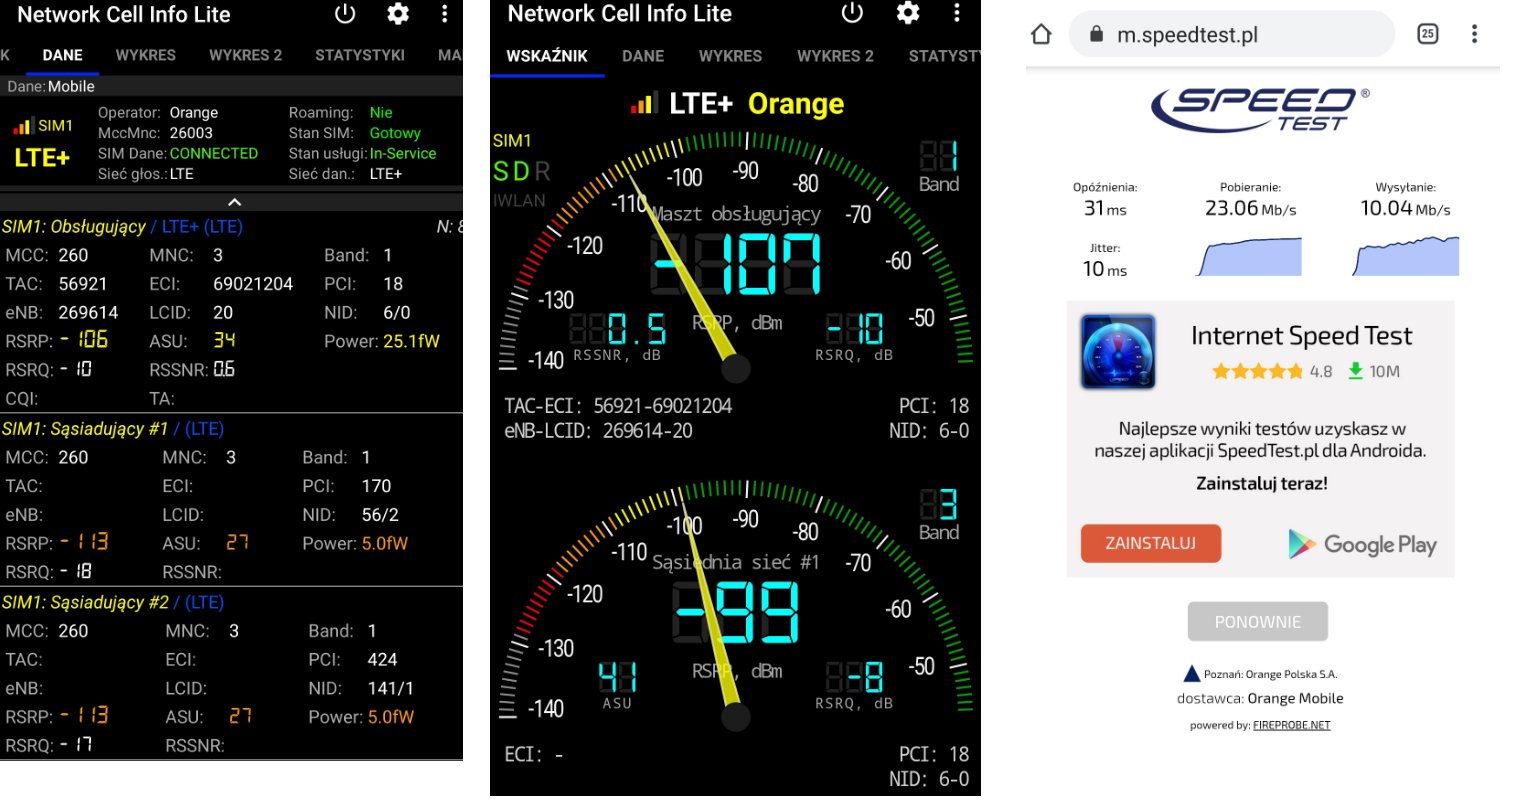The height and width of the screenshot is (812, 1530).
Task: Tap m.speedtest.pl address bar
Action: coord(1232,35)
